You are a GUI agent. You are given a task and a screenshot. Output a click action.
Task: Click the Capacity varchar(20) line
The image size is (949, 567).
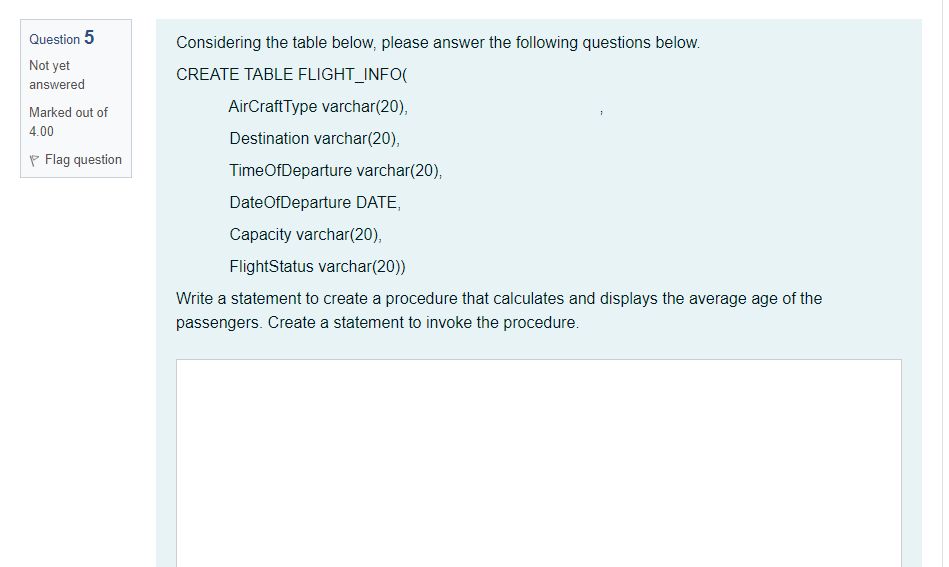tap(305, 235)
